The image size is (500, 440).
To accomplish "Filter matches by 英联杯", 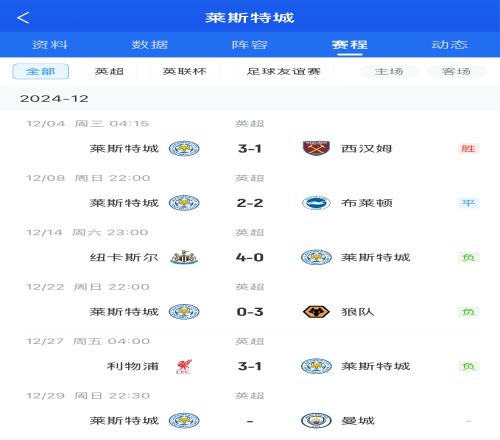I will pyautogui.click(x=185, y=71).
